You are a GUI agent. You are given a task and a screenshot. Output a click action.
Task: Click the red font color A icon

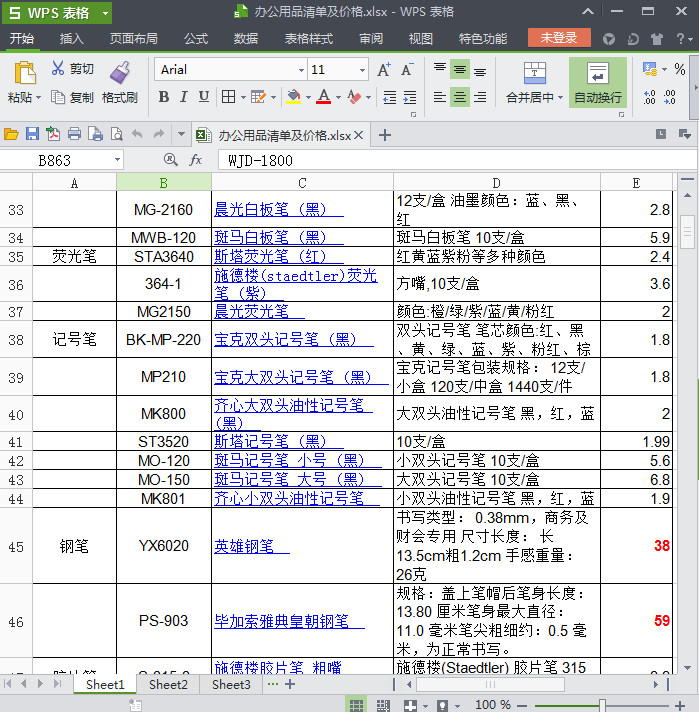(323, 97)
